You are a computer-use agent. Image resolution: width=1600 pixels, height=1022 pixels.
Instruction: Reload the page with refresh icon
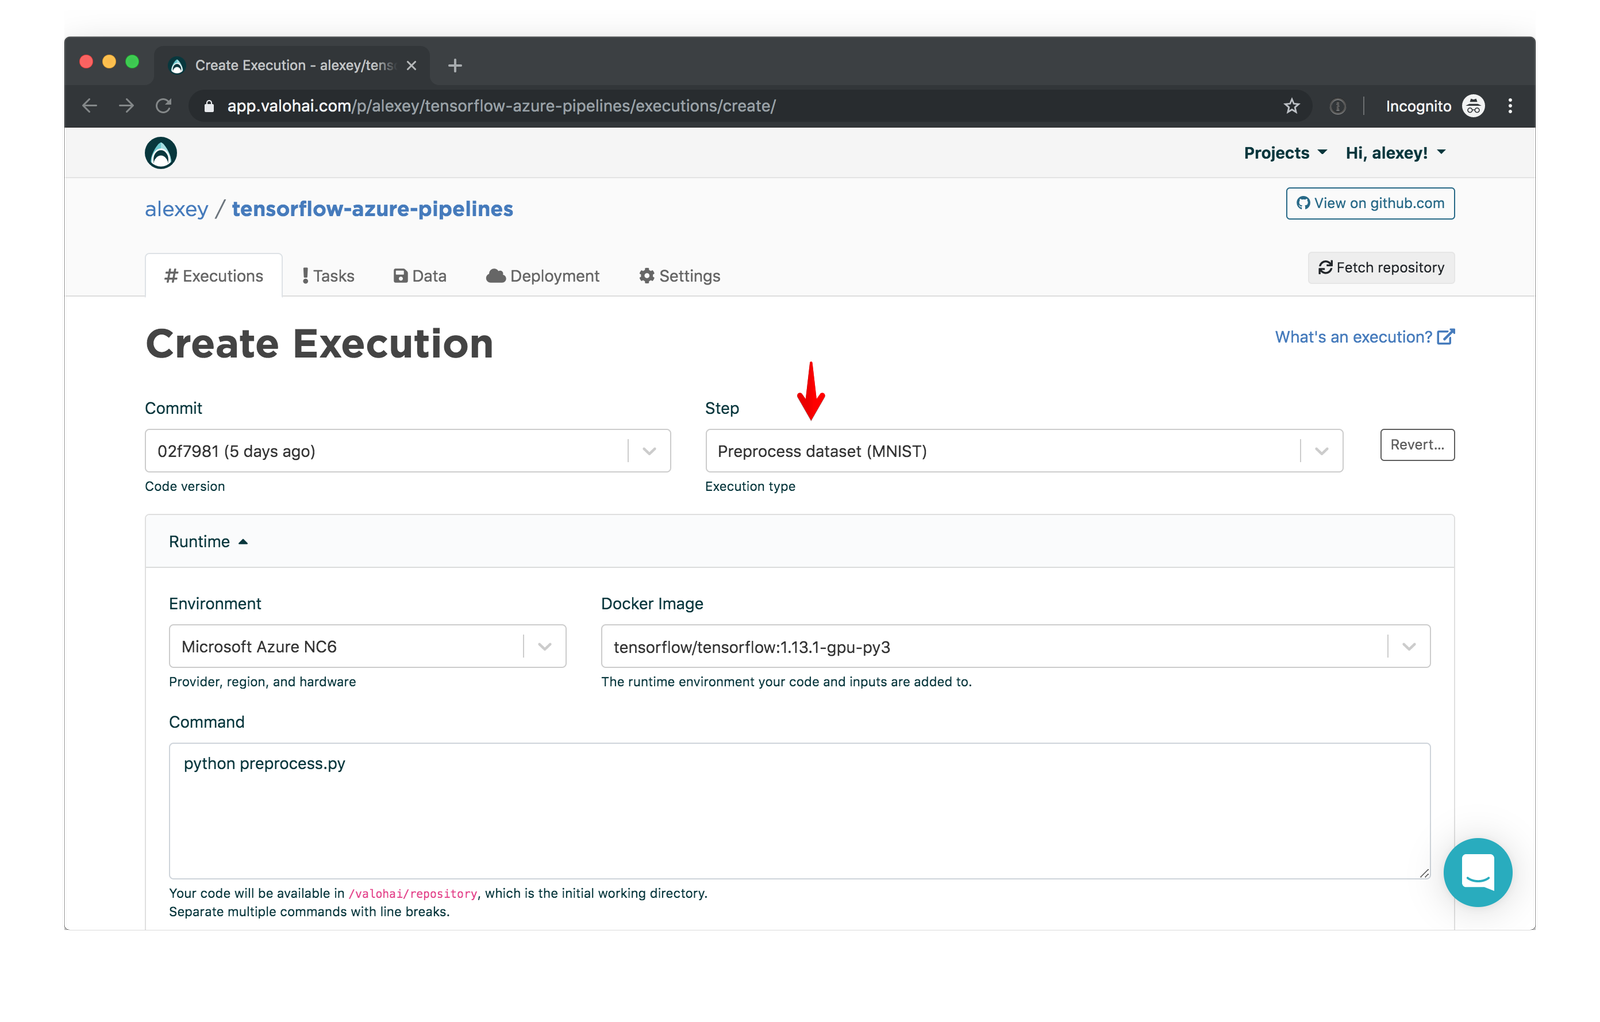[x=164, y=106]
